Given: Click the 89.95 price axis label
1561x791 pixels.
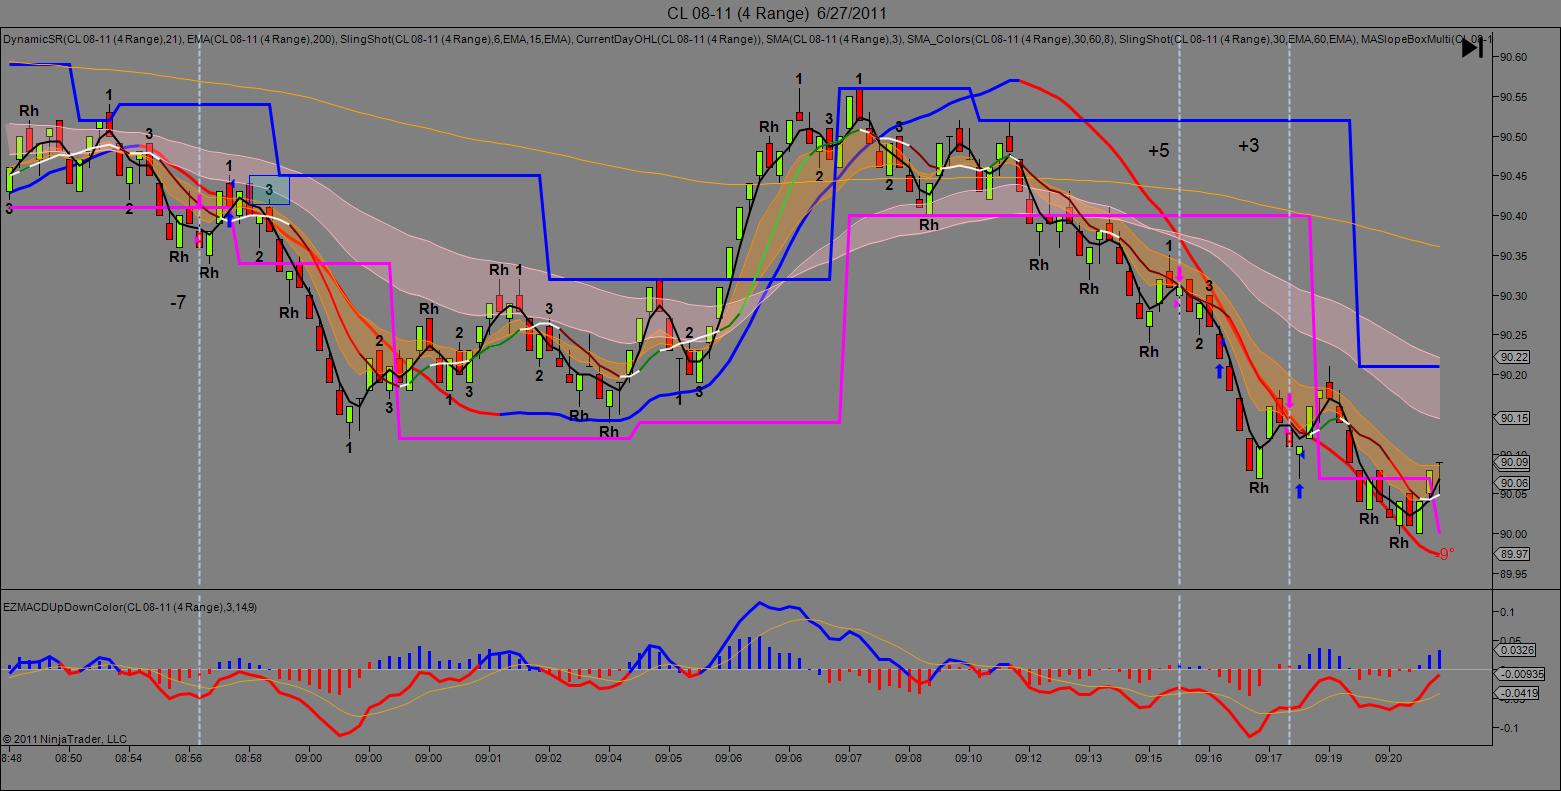Looking at the screenshot, I should coord(1514,574).
